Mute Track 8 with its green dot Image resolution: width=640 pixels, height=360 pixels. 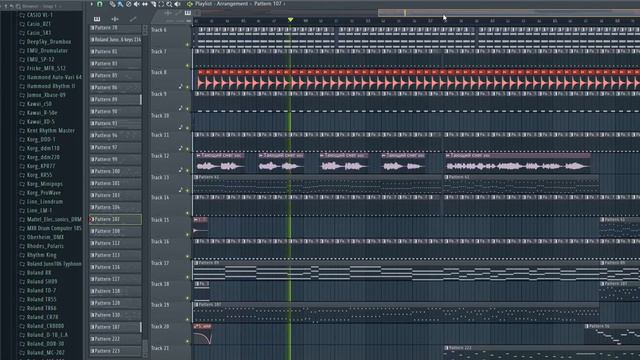click(x=188, y=87)
